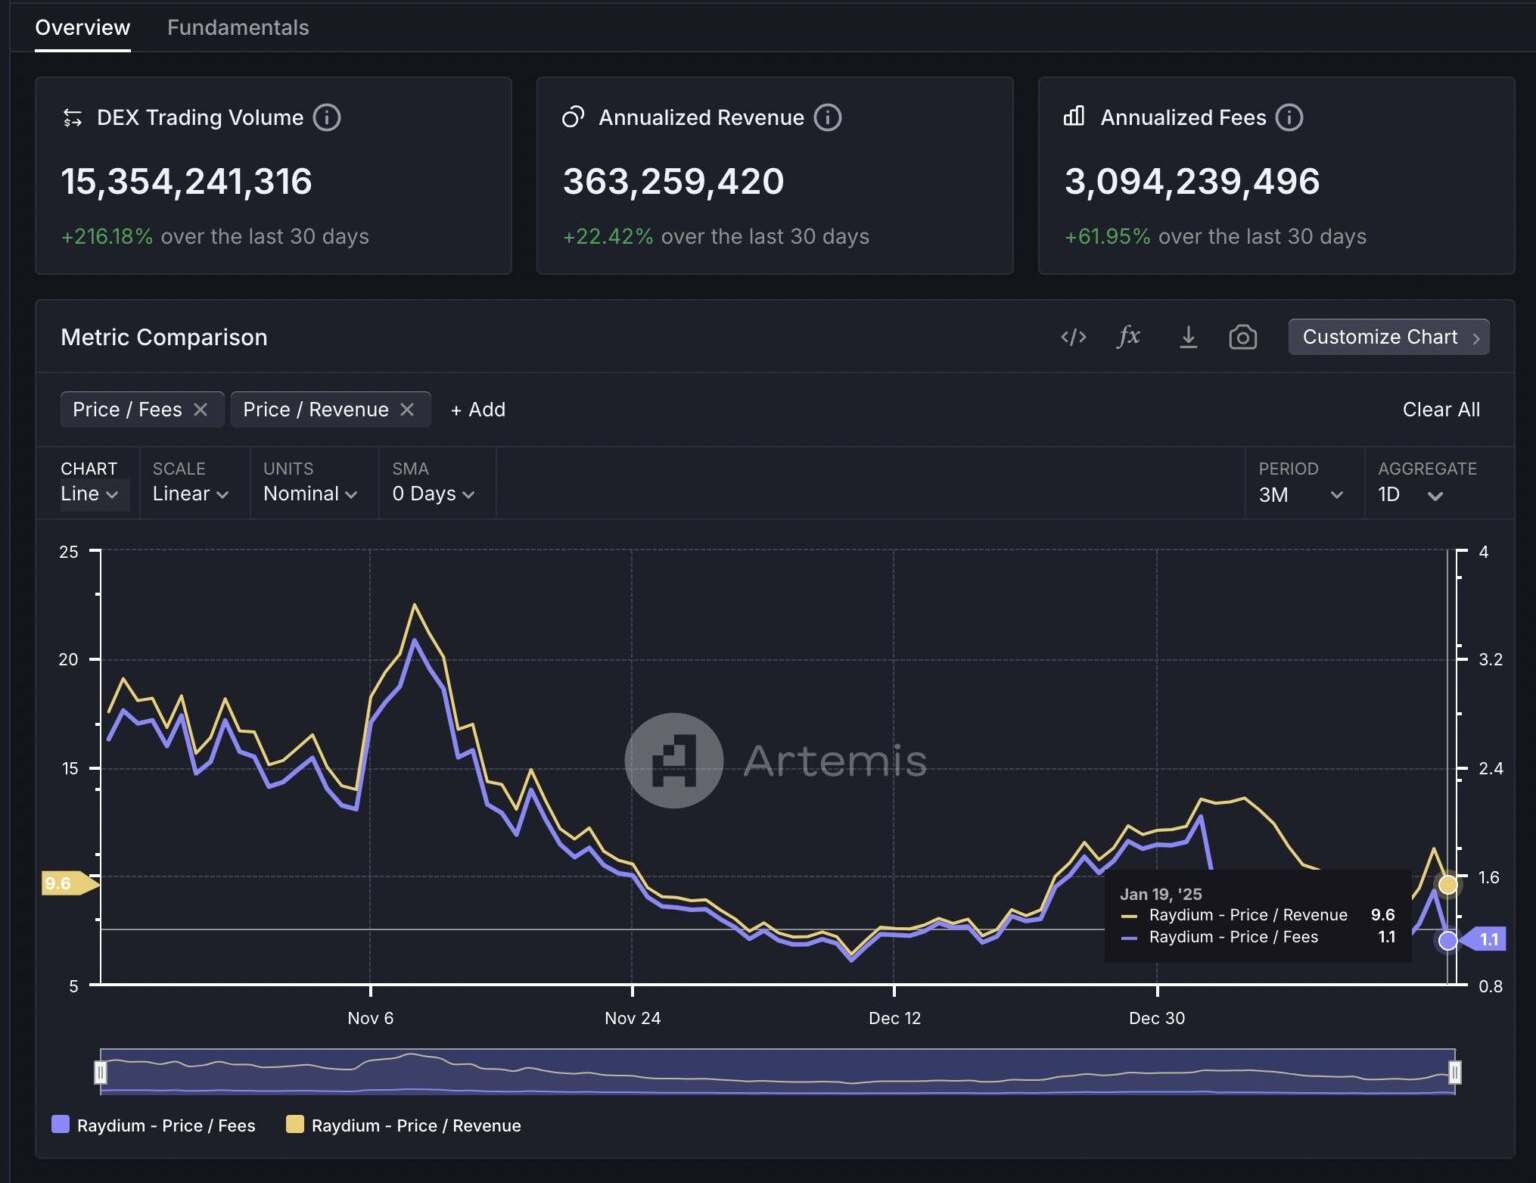Click the +61.95% change text

point(1108,237)
